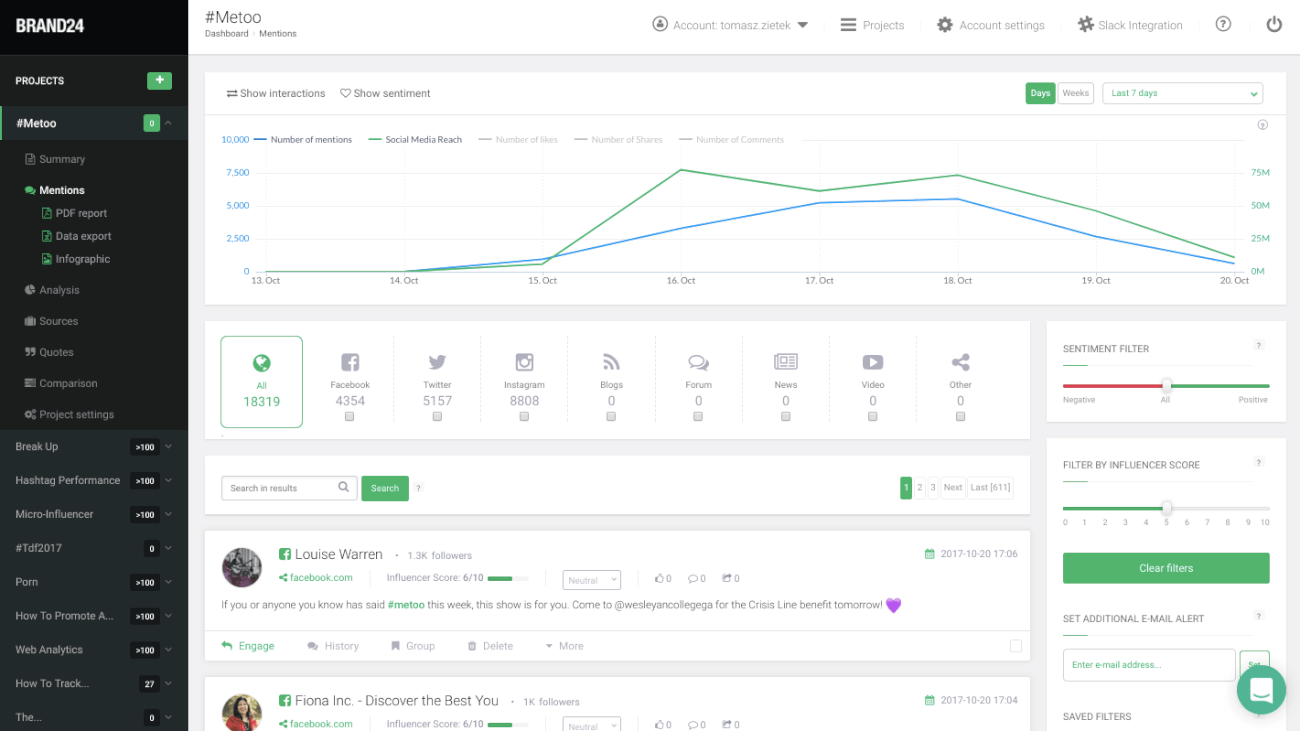This screenshot has width=1300, height=731.
Task: Open the help question mark icon in header
Action: (x=1223, y=24)
